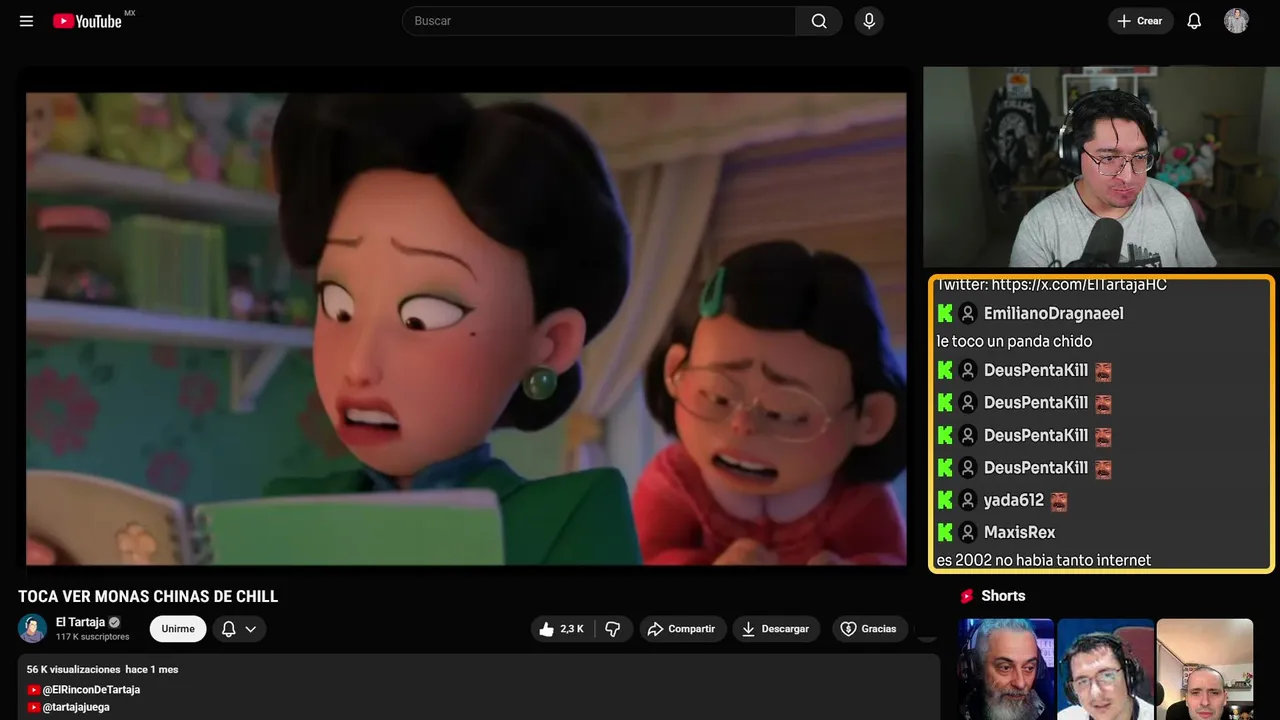Open the @ElRinconDeTartaja channel link

pyautogui.click(x=91, y=690)
